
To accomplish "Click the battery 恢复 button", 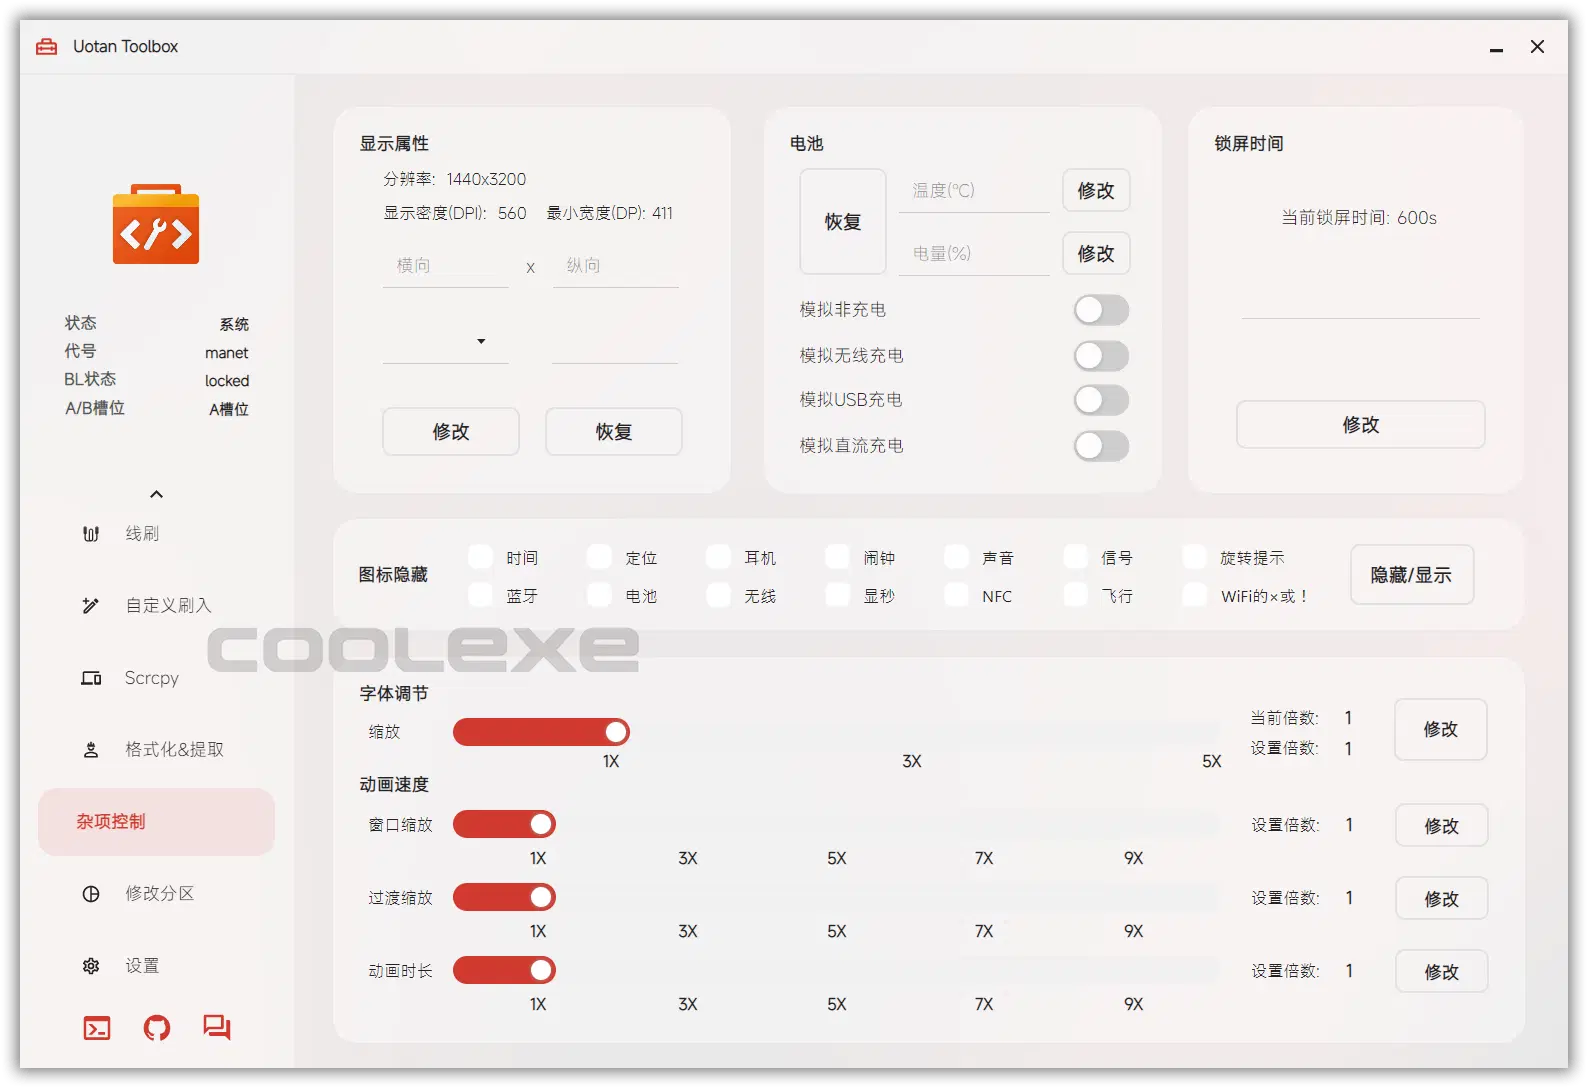I will pos(843,222).
